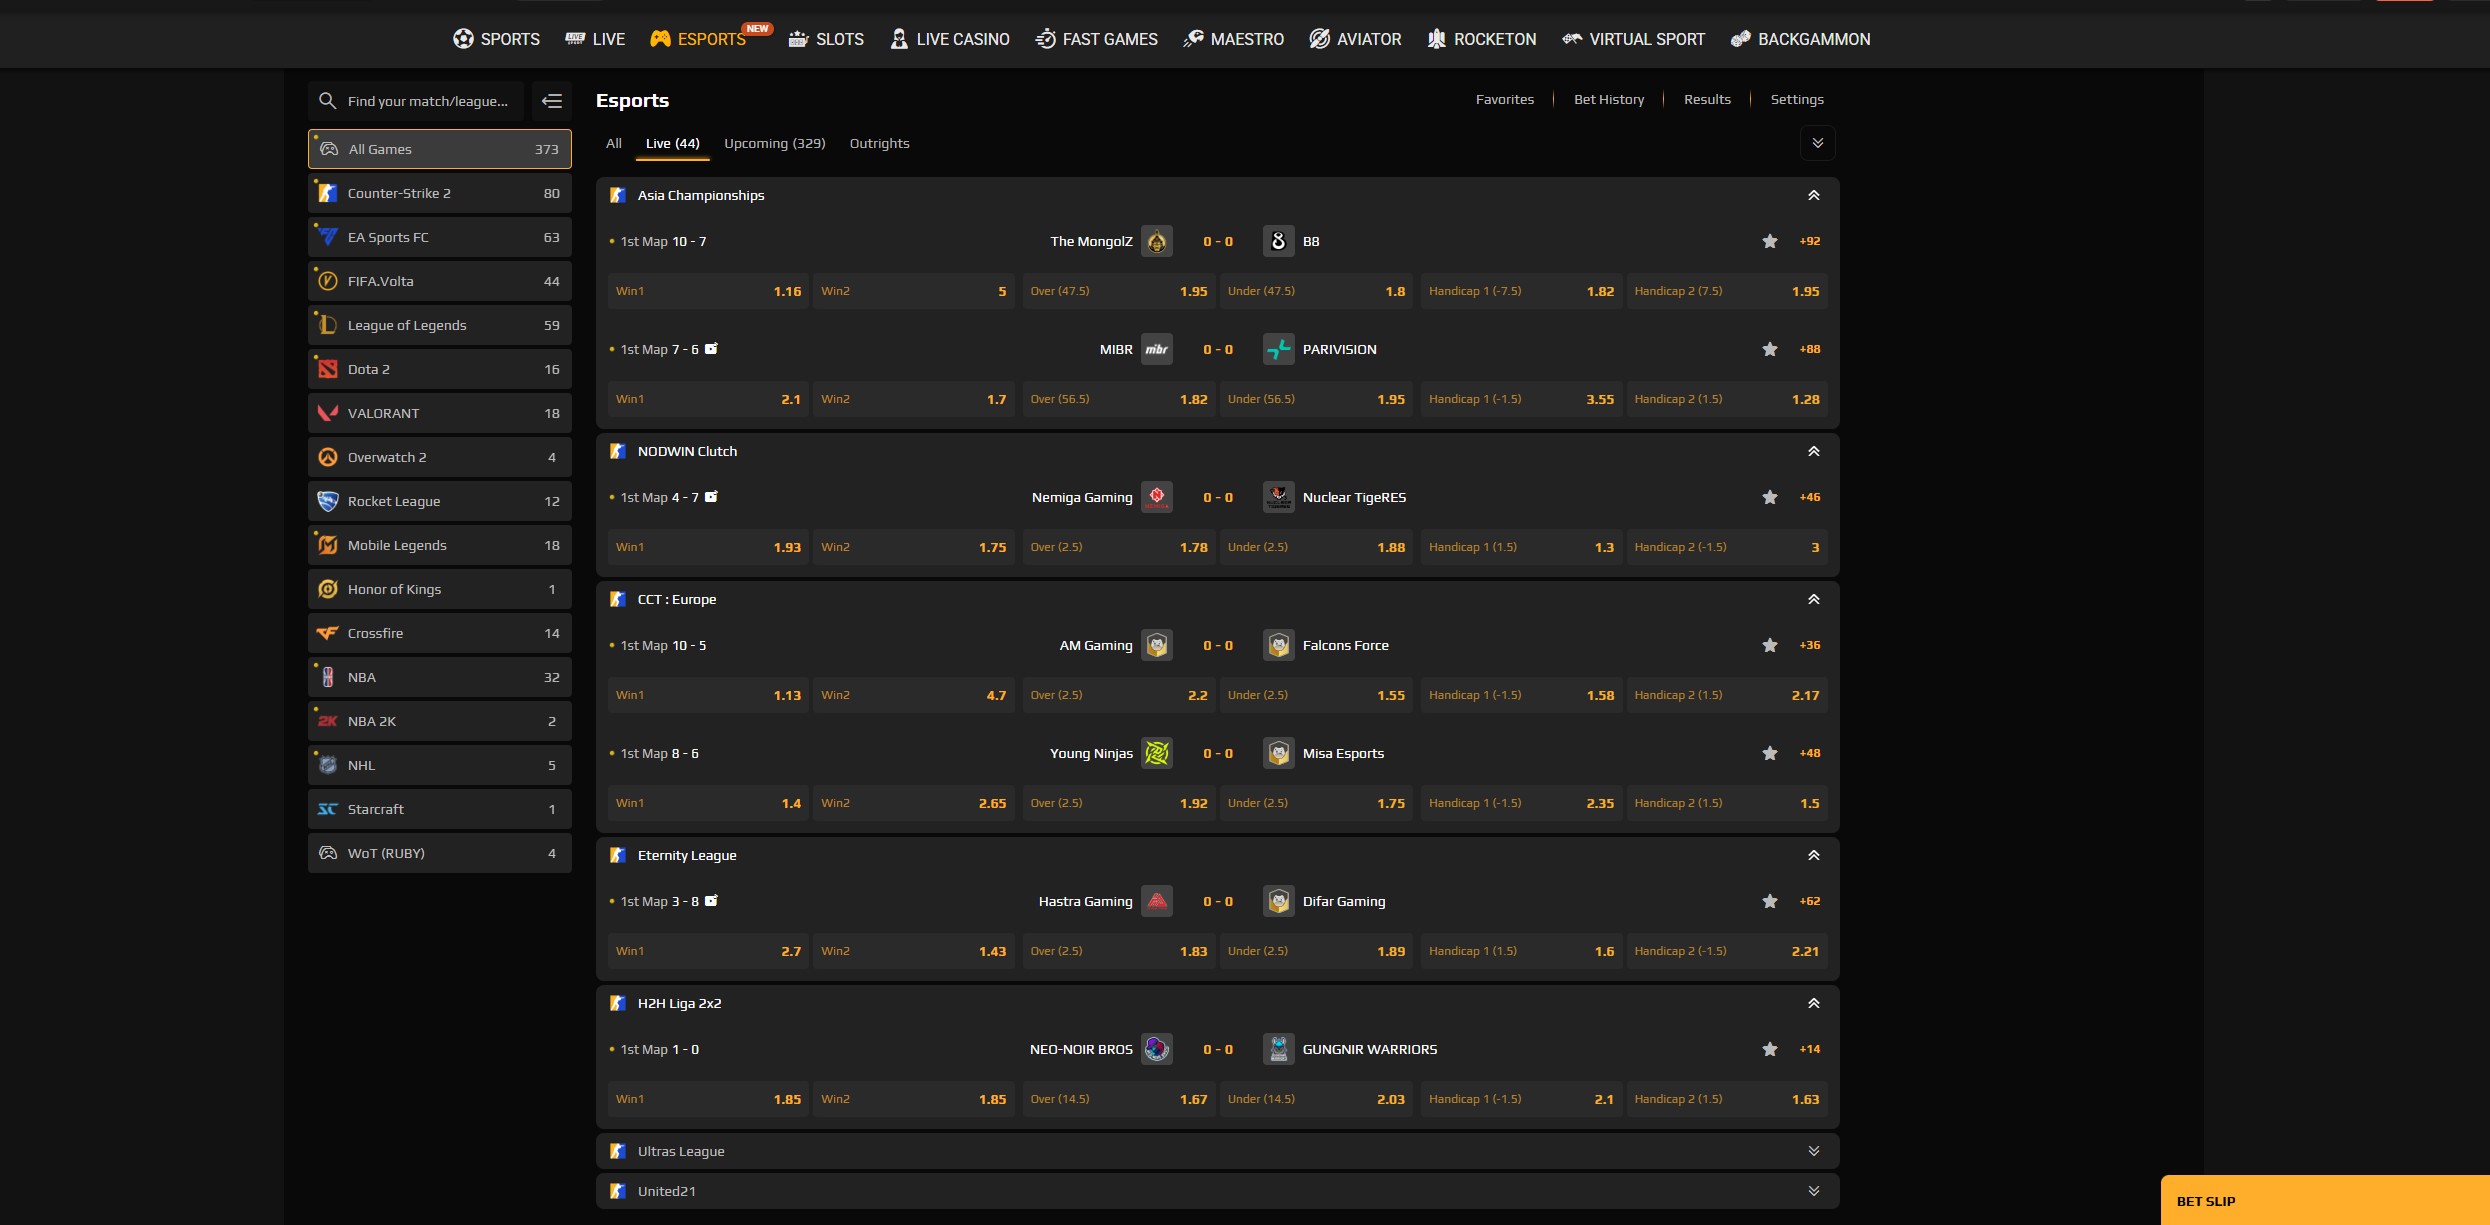Viewport: 2490px width, 1225px height.
Task: Collapse Eternity League section
Action: click(1814, 855)
